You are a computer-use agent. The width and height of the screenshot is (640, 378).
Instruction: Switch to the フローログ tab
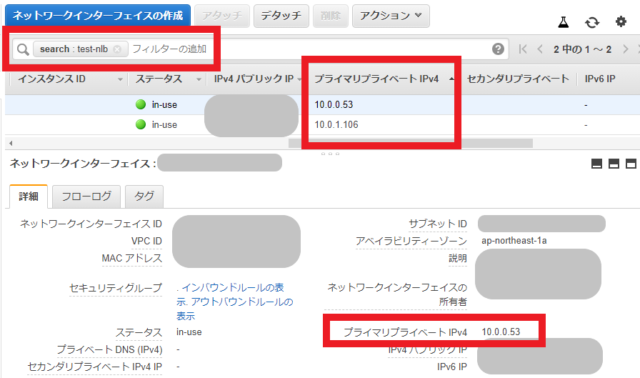(x=86, y=196)
